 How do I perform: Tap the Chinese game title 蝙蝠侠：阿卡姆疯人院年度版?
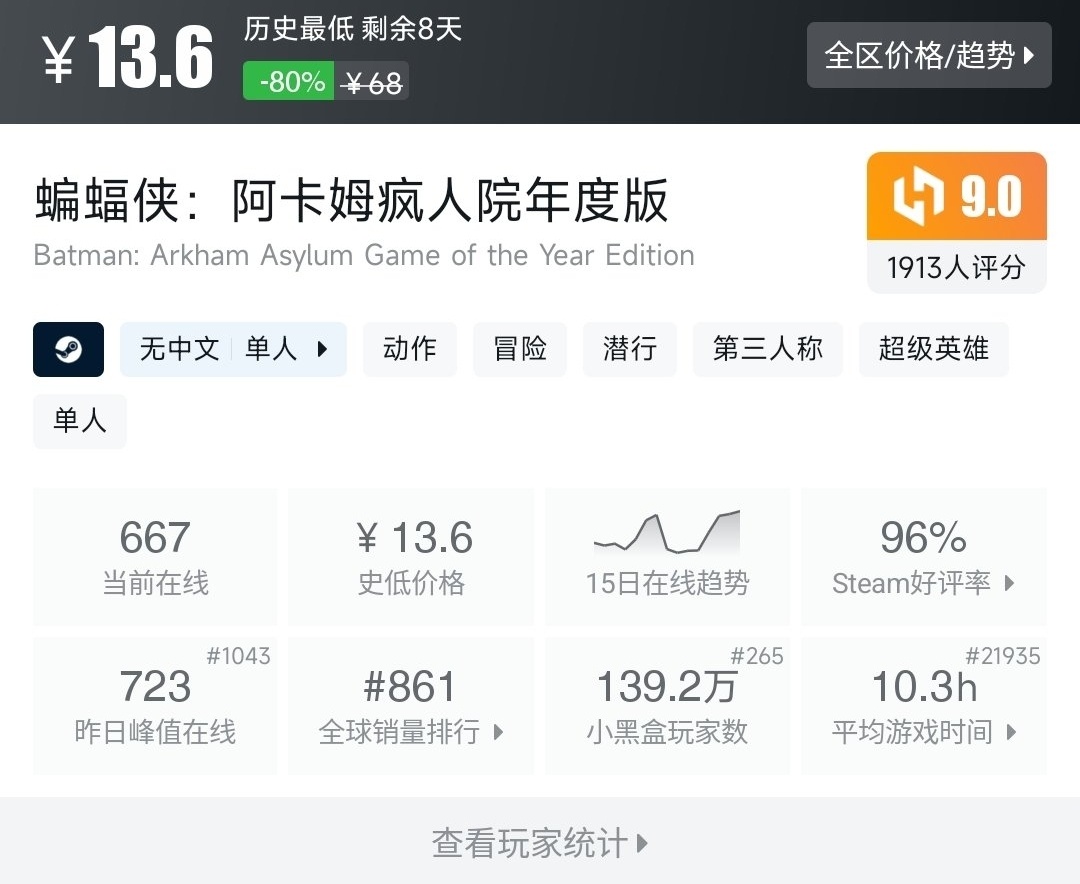click(x=351, y=201)
